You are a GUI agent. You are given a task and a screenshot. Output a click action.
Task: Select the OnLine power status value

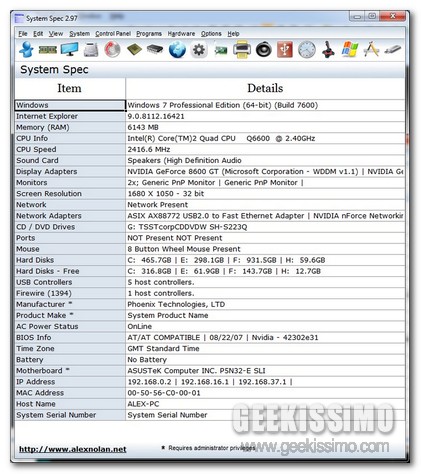[265, 326]
